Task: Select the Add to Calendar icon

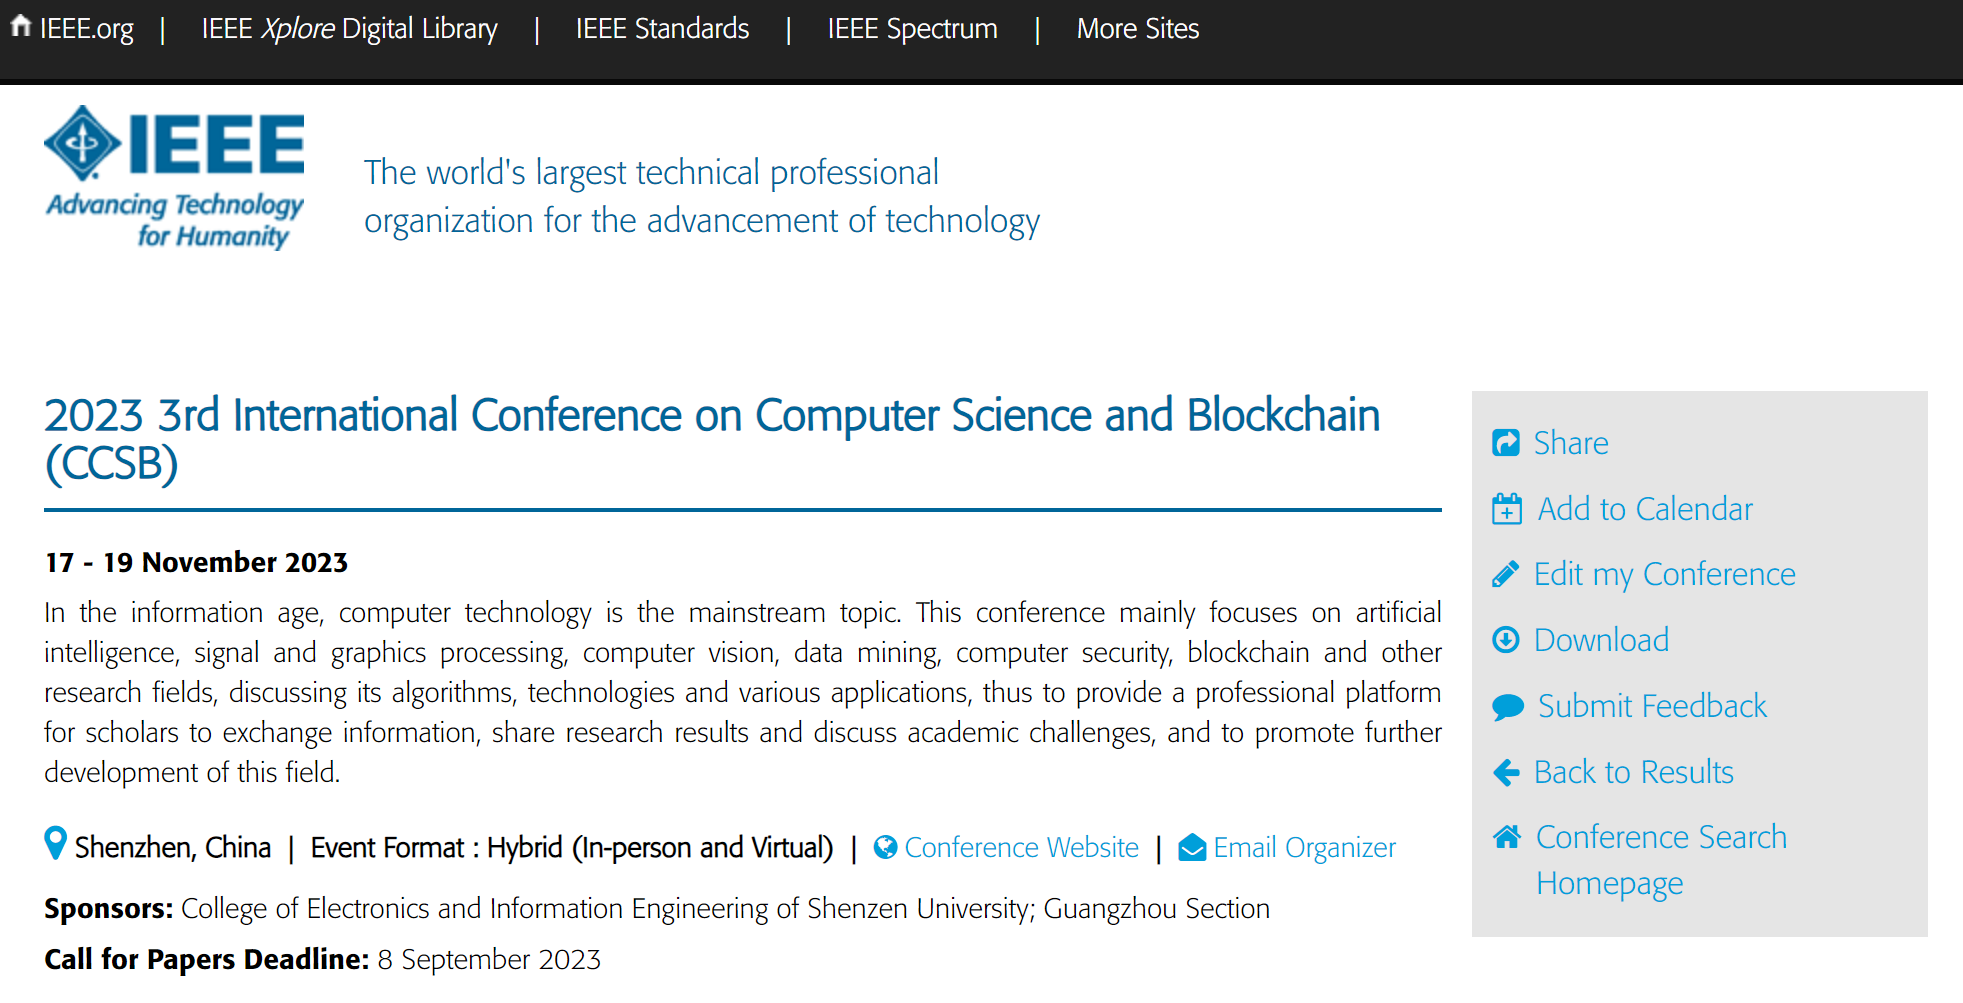Action: click(x=1507, y=508)
